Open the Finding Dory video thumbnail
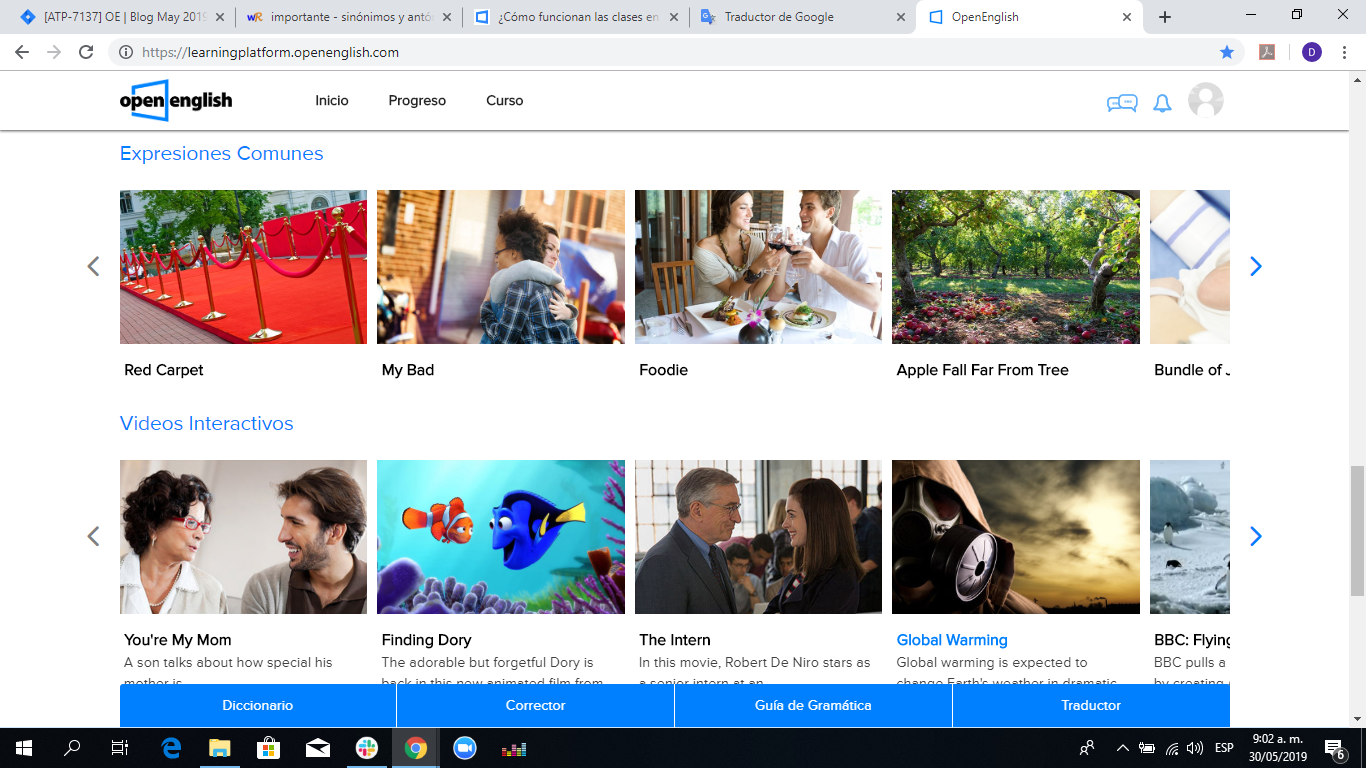 pos(500,537)
